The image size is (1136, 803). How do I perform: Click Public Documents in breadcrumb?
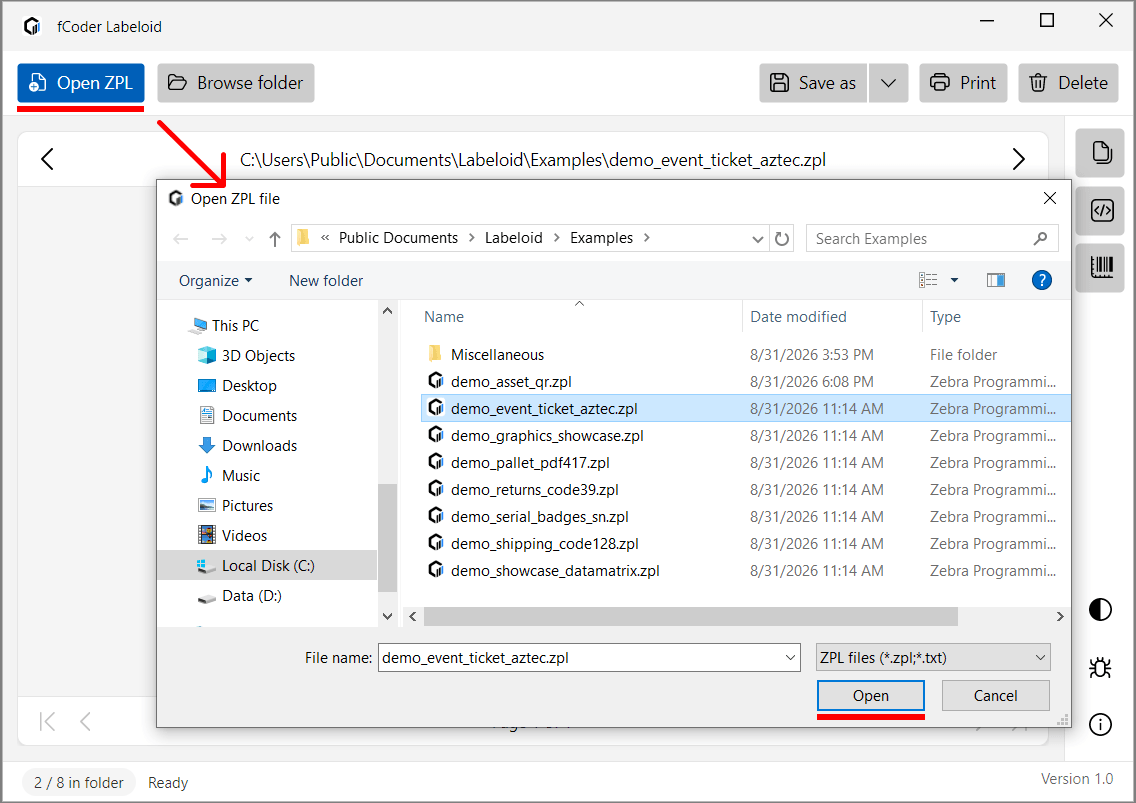point(398,238)
